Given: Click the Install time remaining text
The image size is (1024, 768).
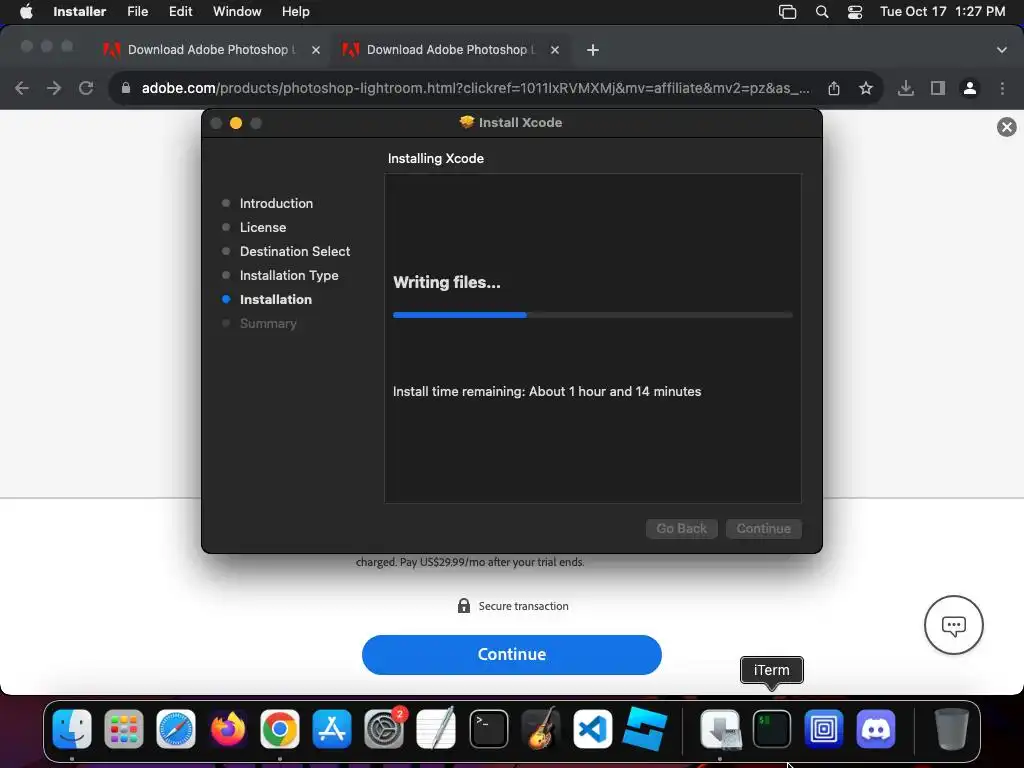Looking at the screenshot, I should [547, 391].
